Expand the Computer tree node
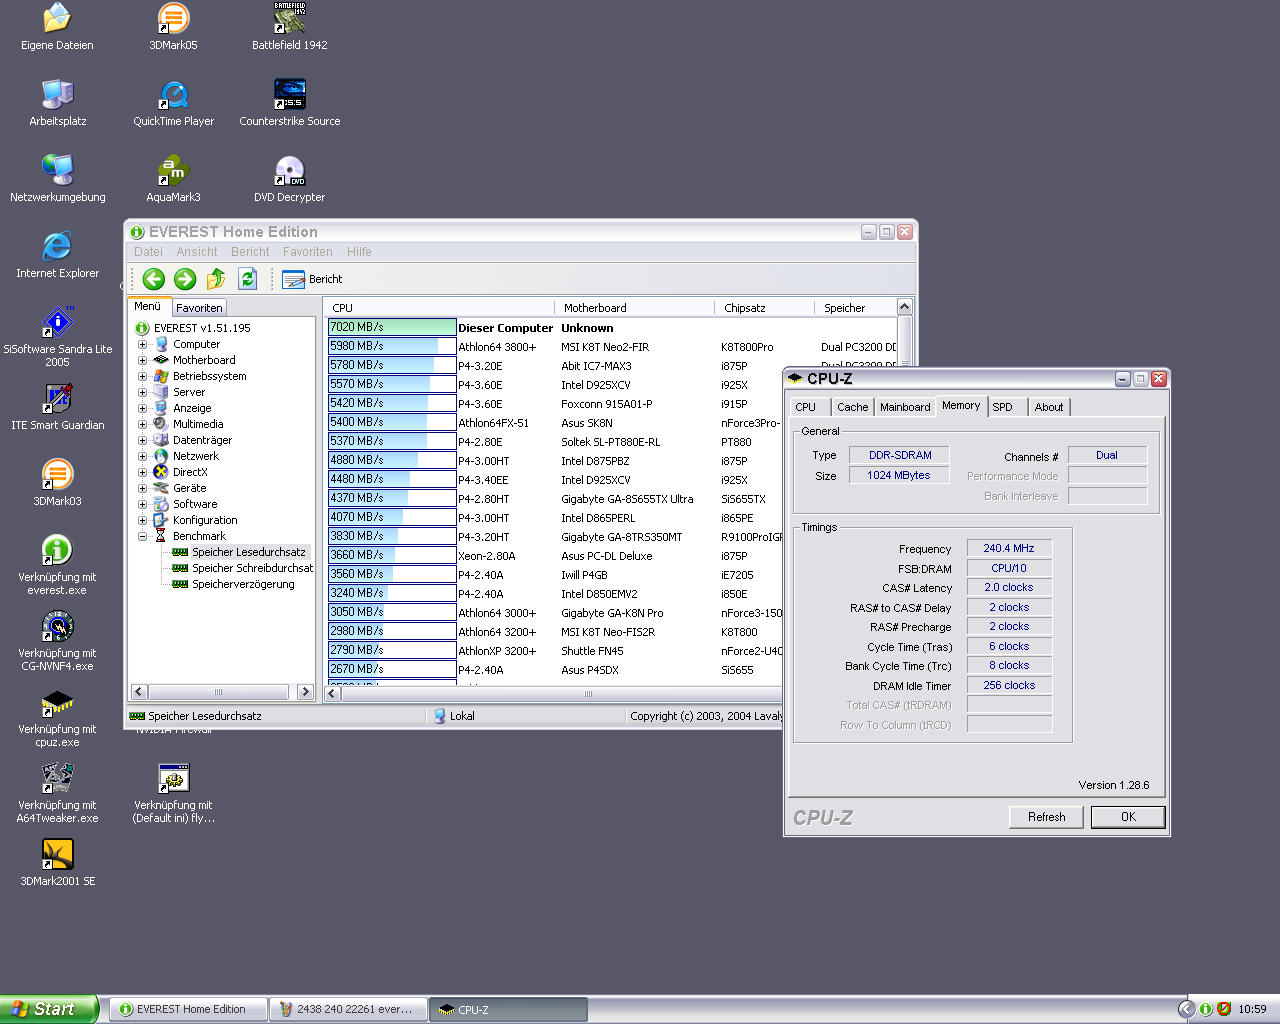Screen dimensions: 1280x1024 point(142,344)
